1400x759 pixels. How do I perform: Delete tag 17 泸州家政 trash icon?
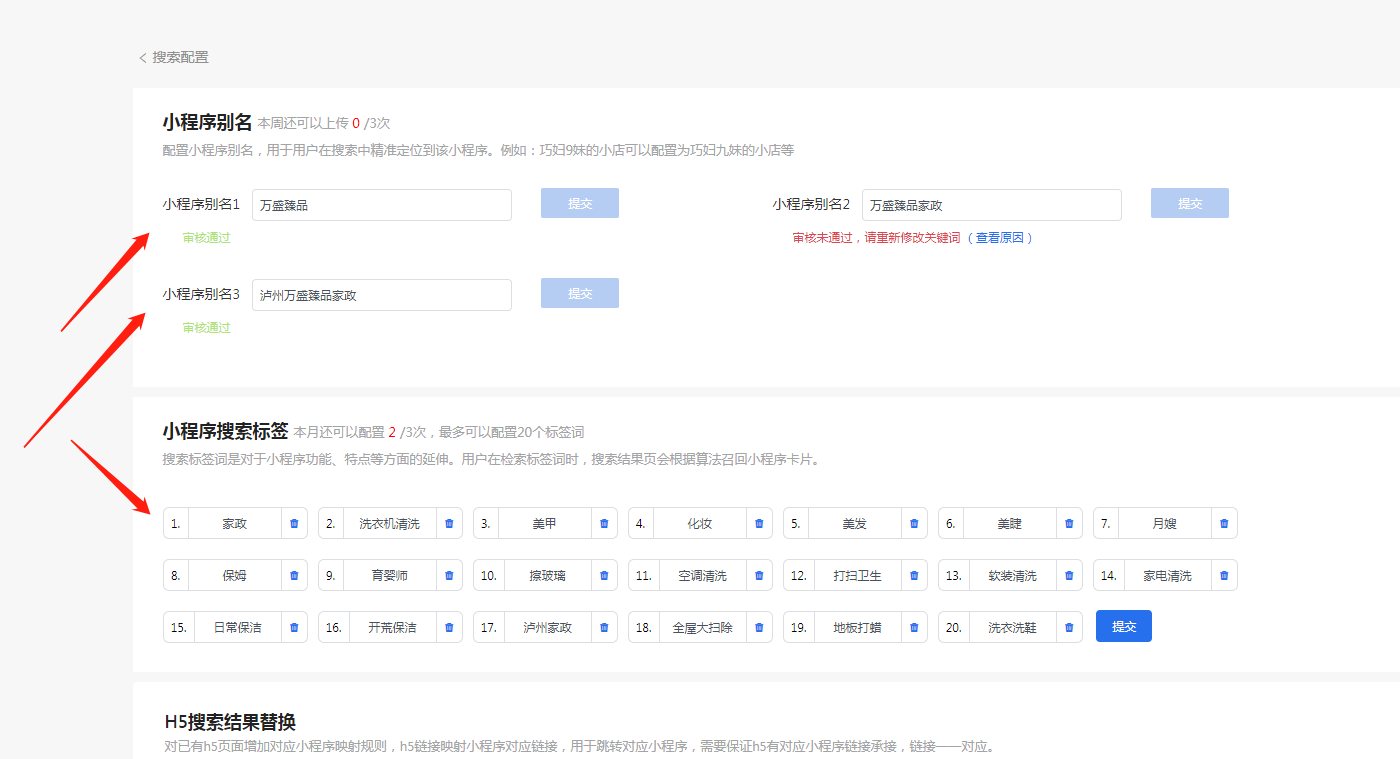tap(604, 627)
